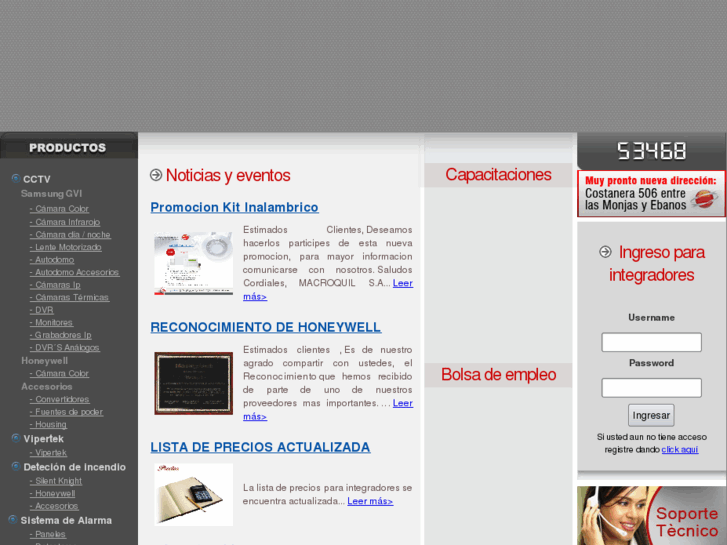Open the Vipertek sub-link
Screen dimensions: 727x545
pos(48,453)
